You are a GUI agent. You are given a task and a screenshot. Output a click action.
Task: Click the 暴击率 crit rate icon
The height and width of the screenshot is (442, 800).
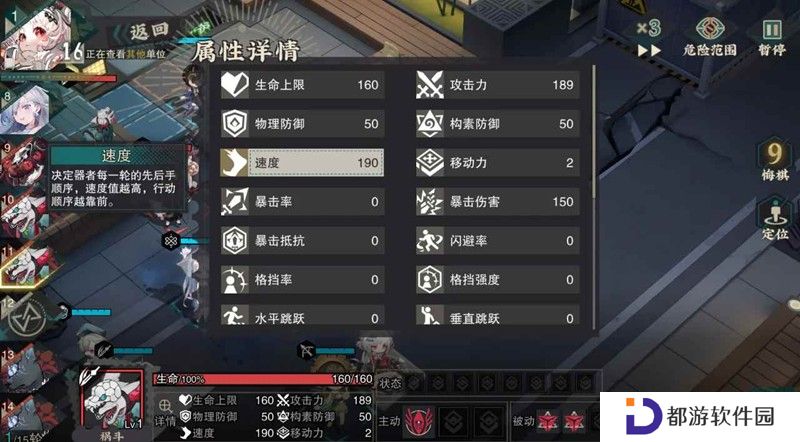(235, 202)
